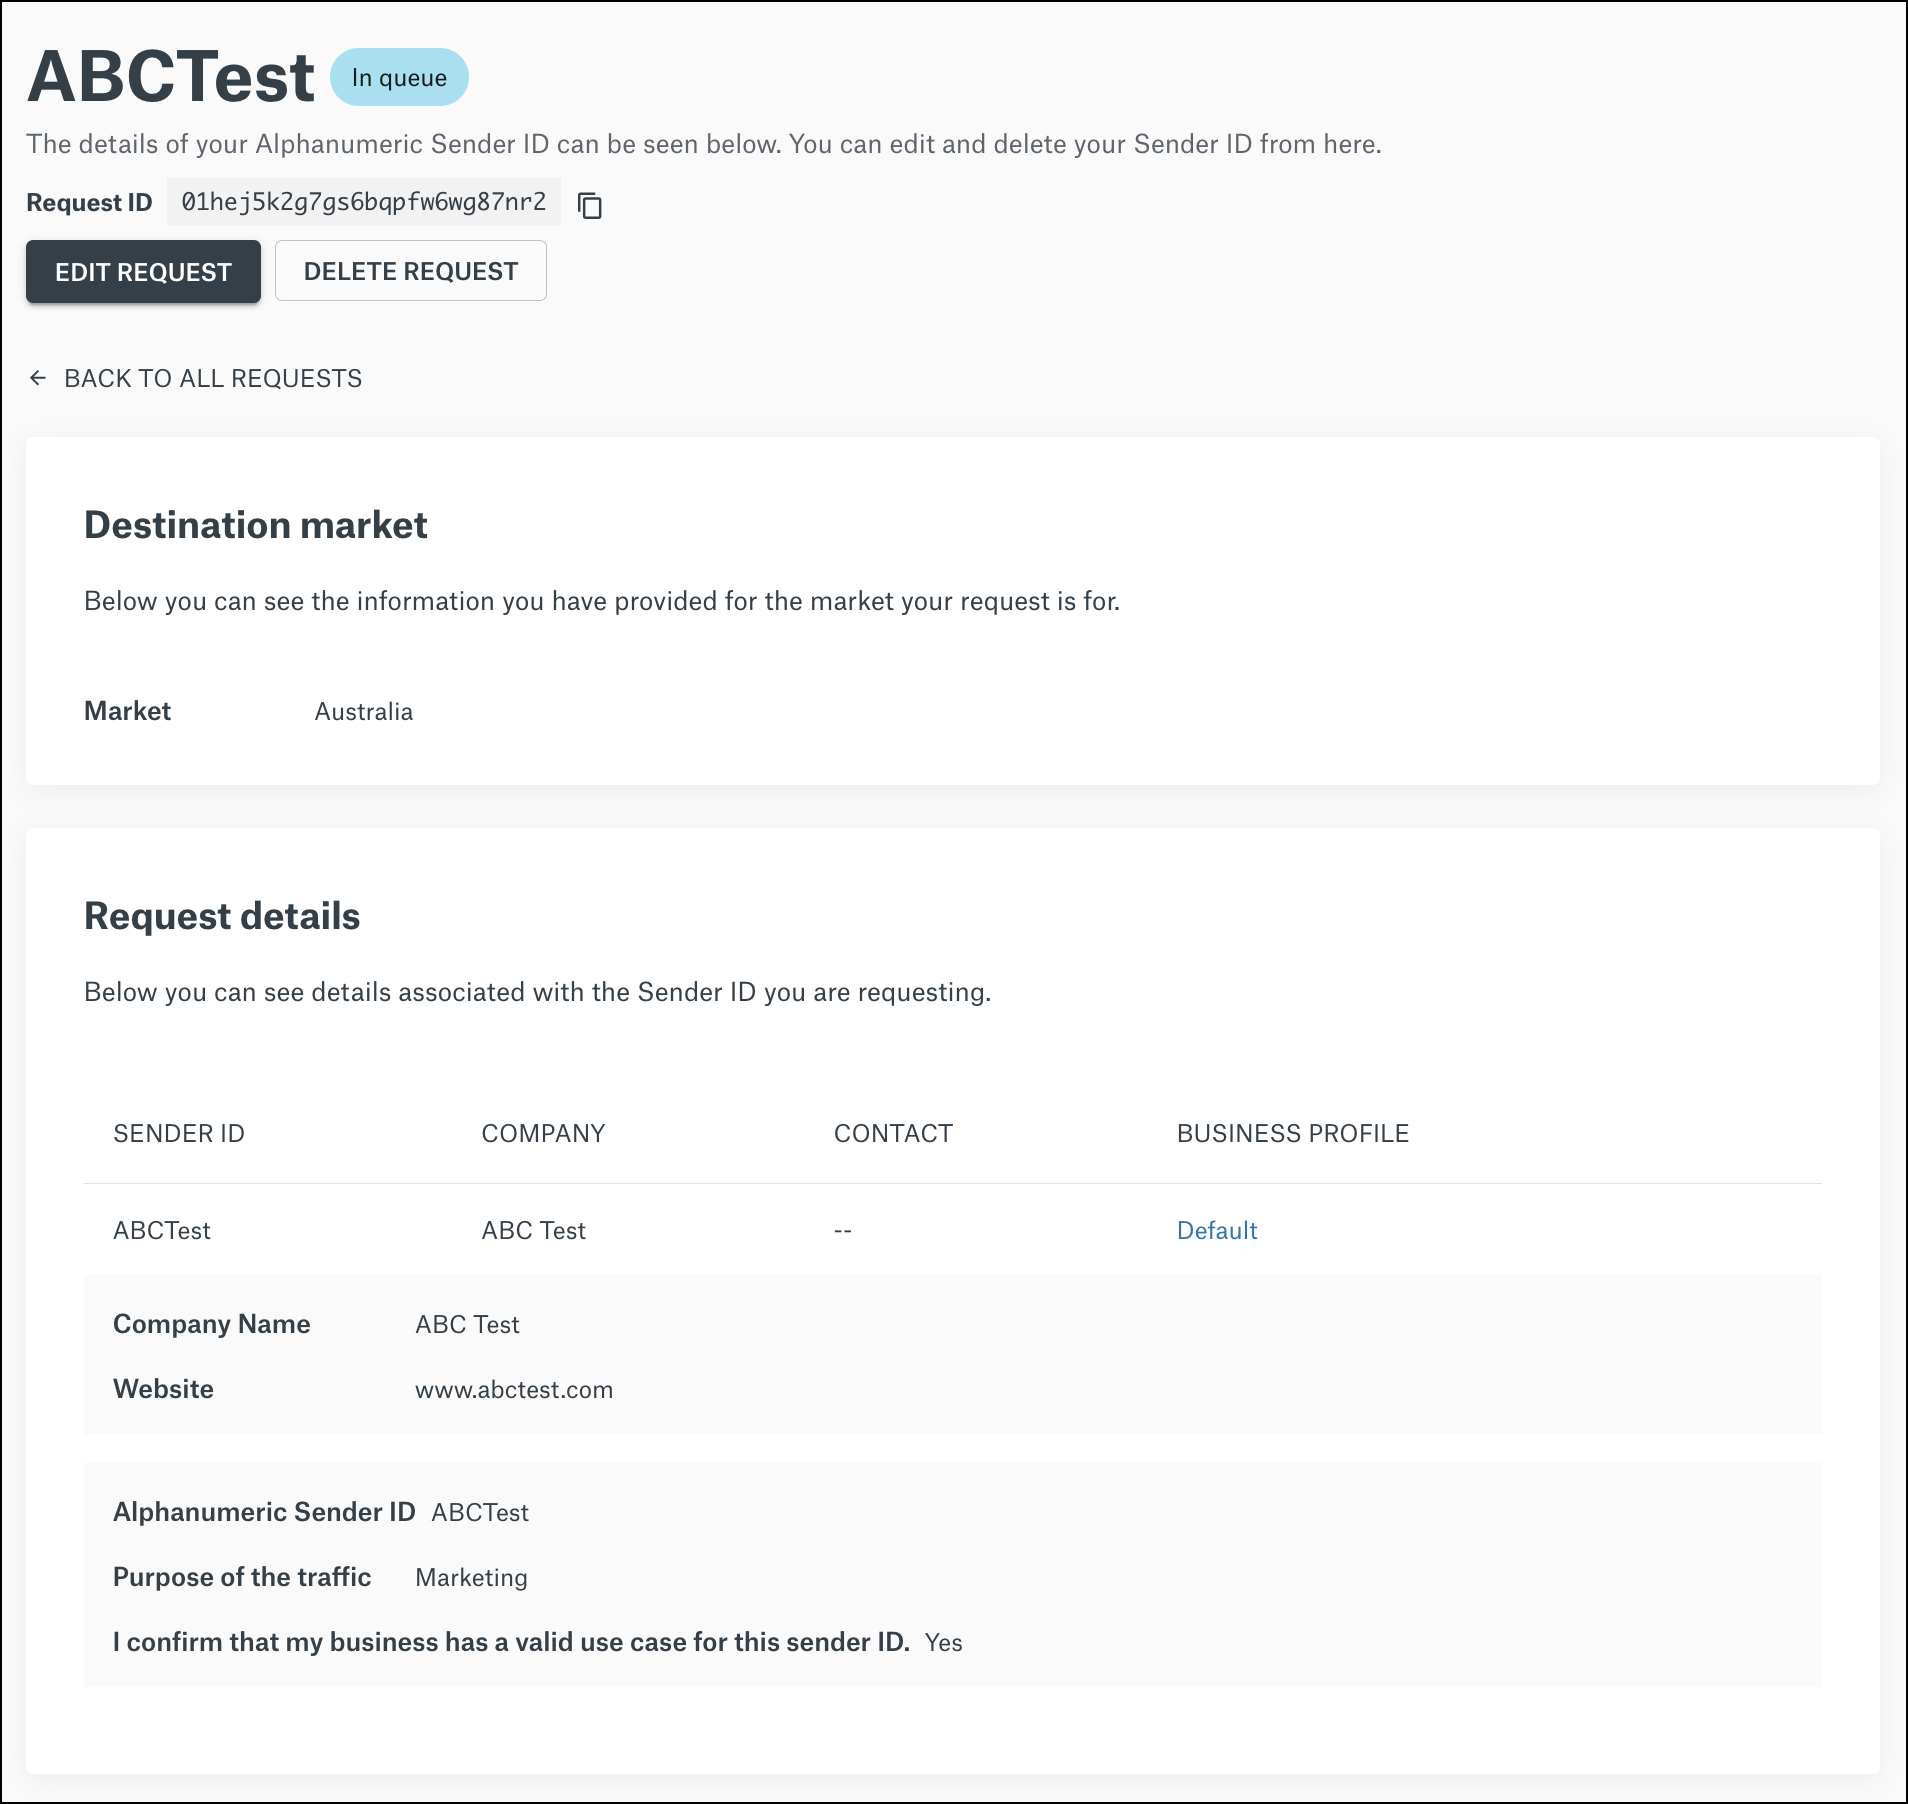Select the SENDER ID column header

pyautogui.click(x=179, y=1133)
